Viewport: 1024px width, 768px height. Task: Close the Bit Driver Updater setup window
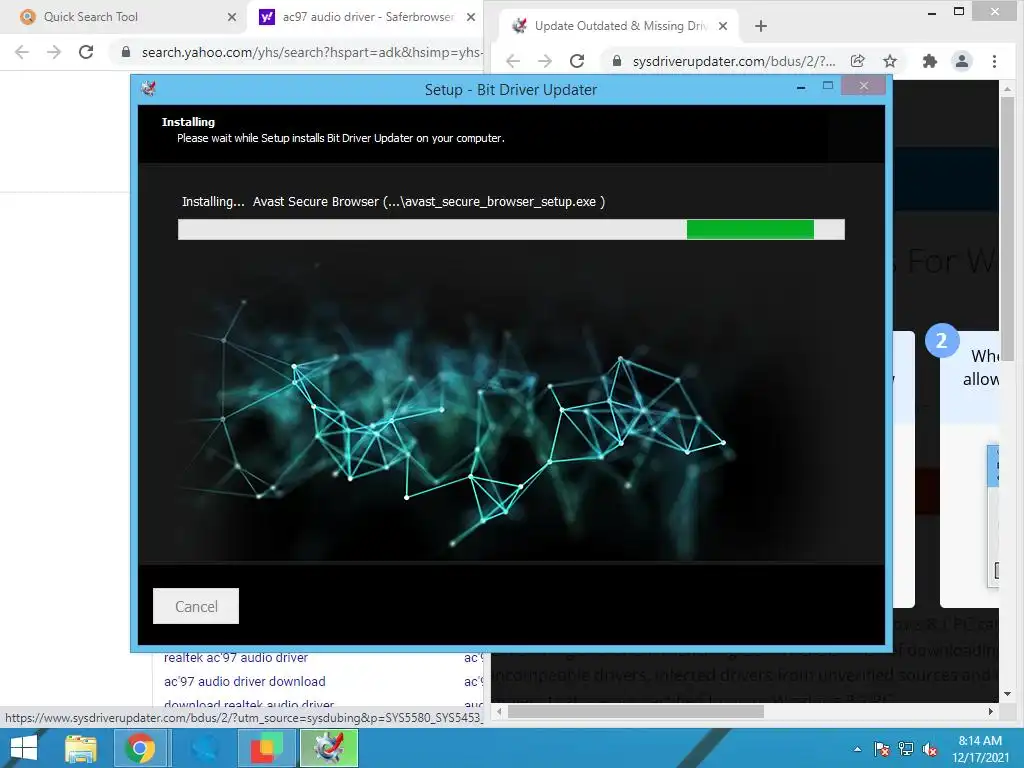pos(863,86)
